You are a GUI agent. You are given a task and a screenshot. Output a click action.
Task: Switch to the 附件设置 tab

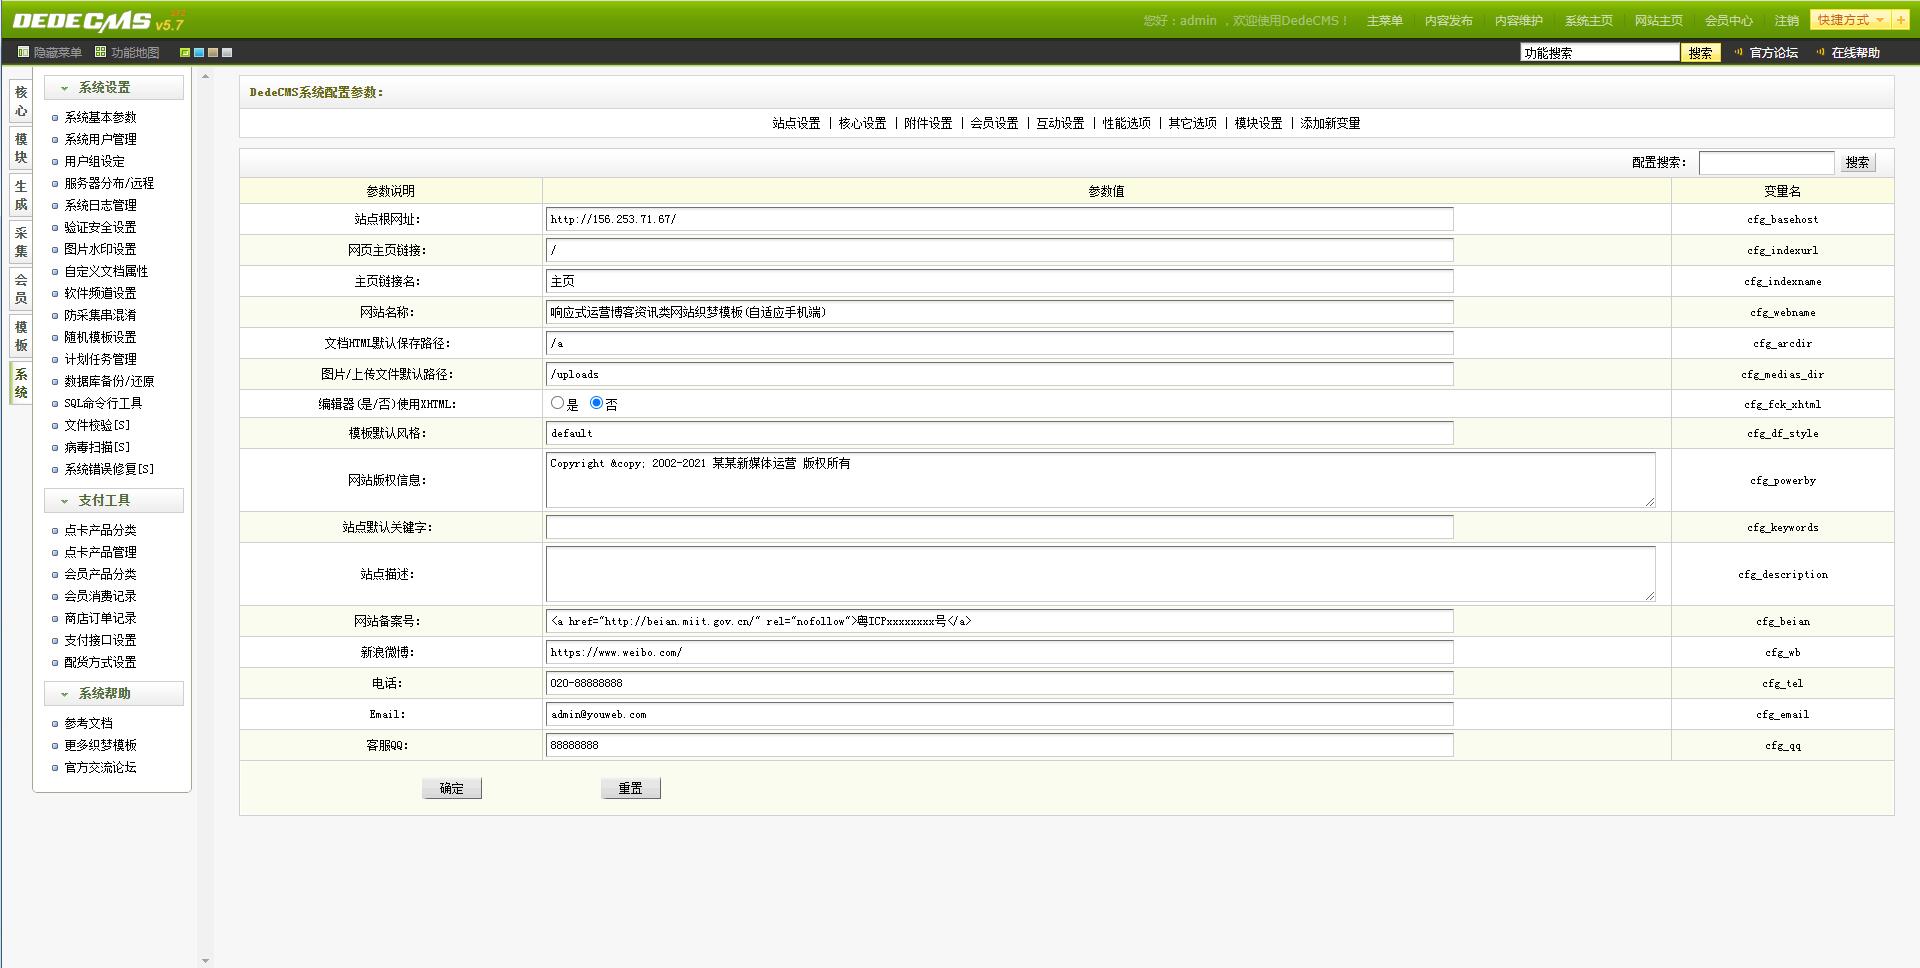click(928, 123)
